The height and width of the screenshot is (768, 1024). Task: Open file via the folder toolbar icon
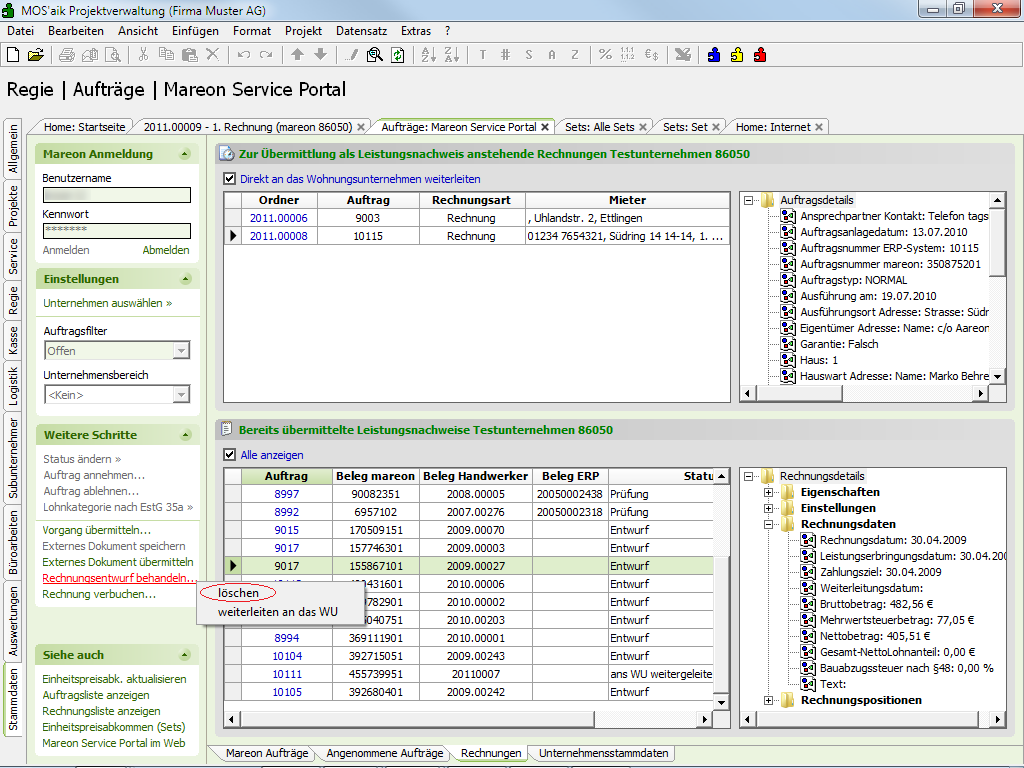point(36,55)
